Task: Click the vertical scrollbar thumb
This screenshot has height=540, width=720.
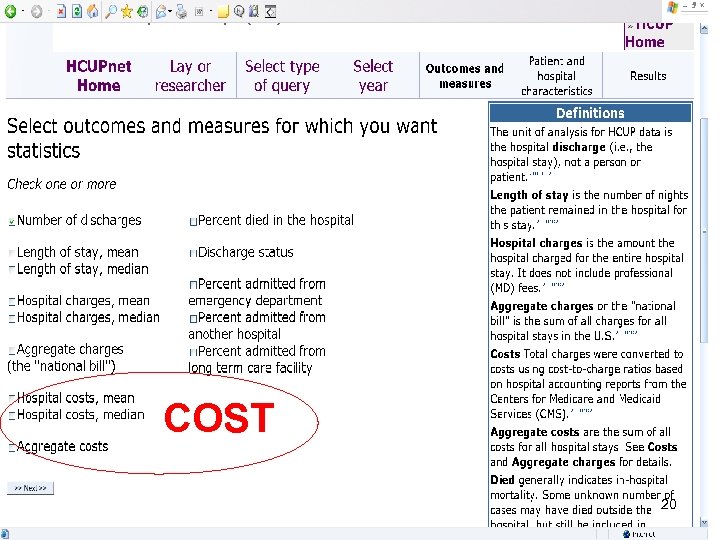Action: click(x=704, y=231)
